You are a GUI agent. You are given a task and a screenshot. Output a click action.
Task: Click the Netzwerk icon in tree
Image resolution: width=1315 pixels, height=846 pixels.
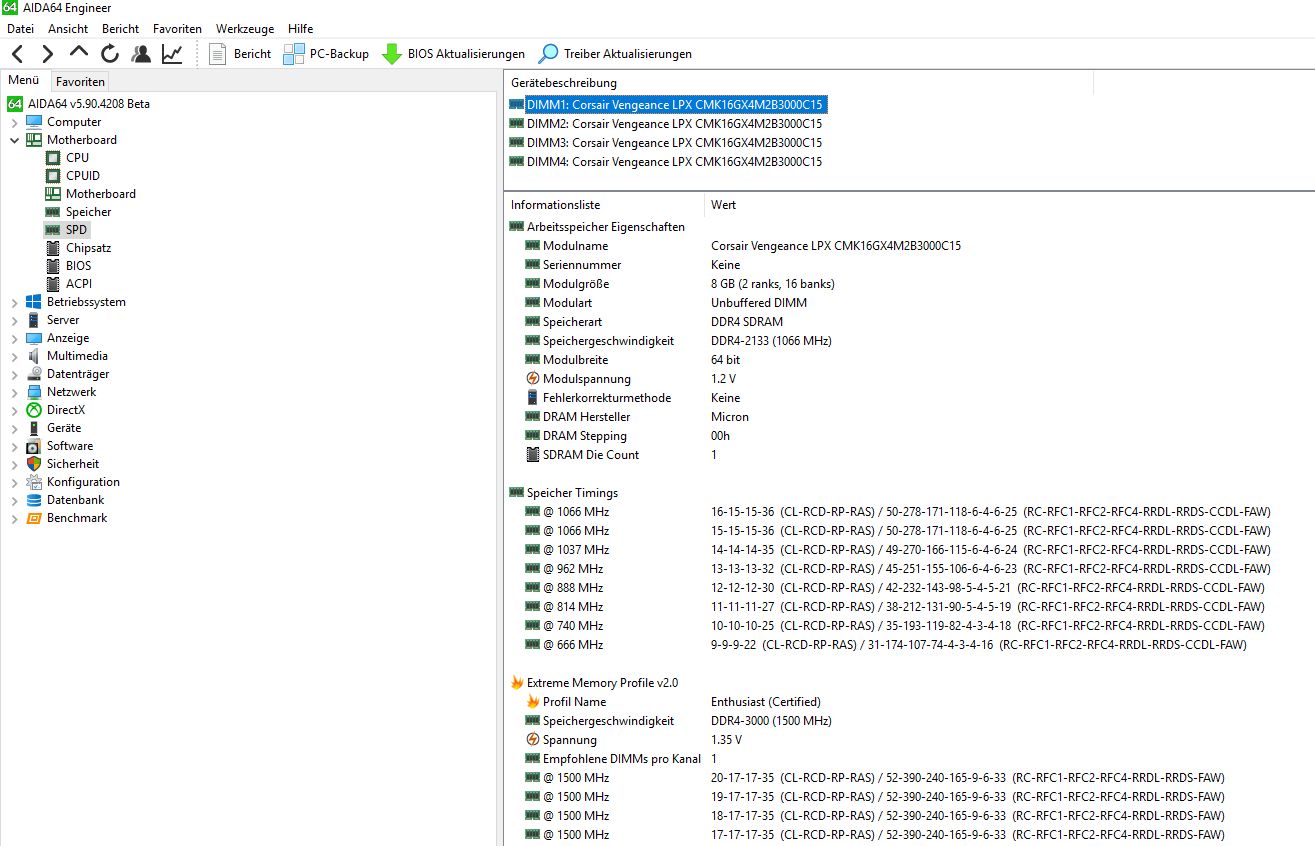(34, 392)
